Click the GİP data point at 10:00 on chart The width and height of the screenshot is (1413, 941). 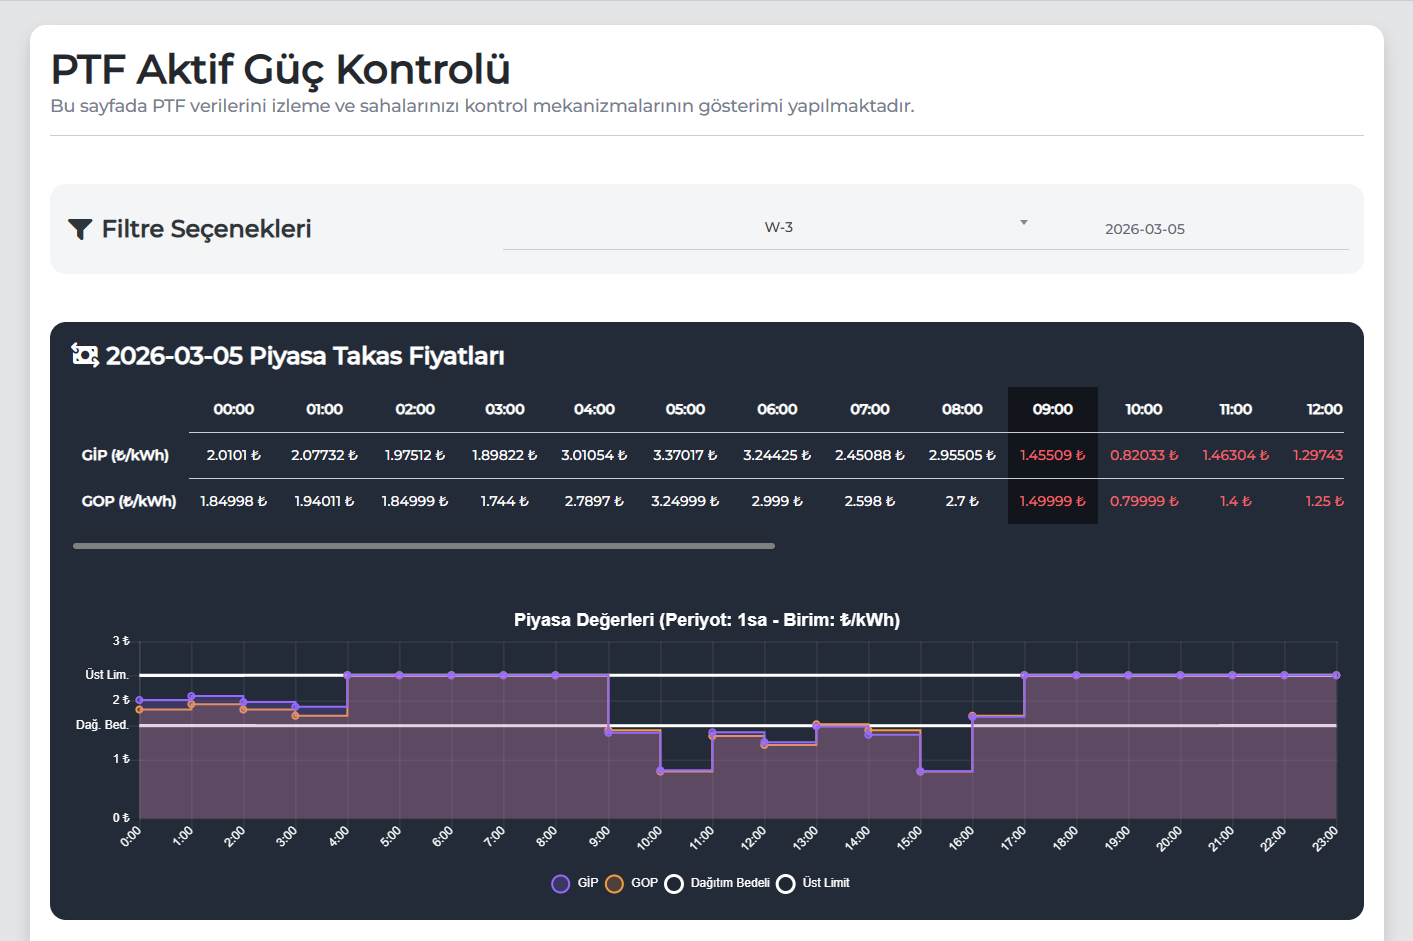coord(660,771)
